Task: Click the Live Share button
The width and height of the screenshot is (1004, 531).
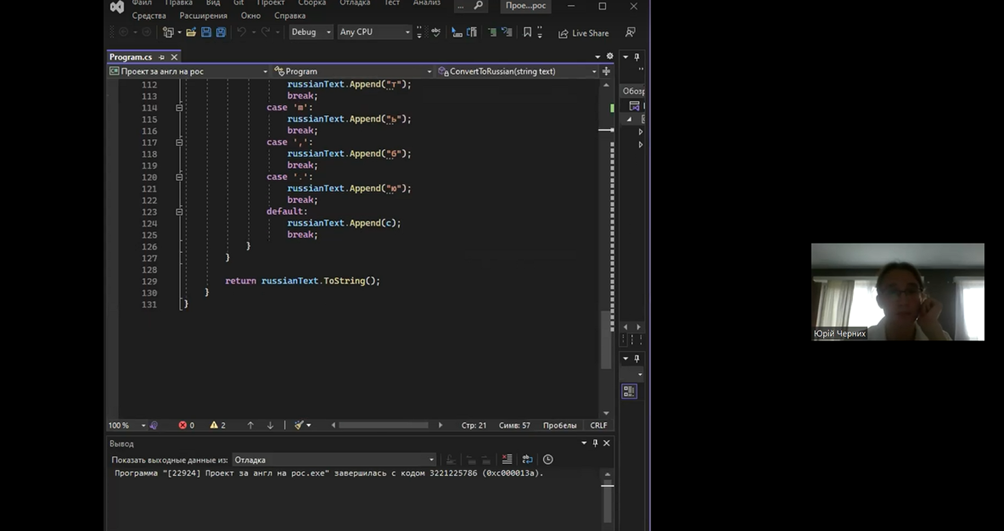Action: click(x=583, y=33)
